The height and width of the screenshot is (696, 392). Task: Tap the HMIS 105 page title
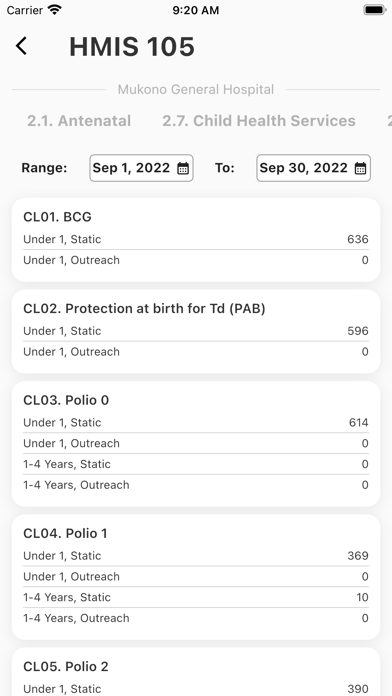point(132,47)
